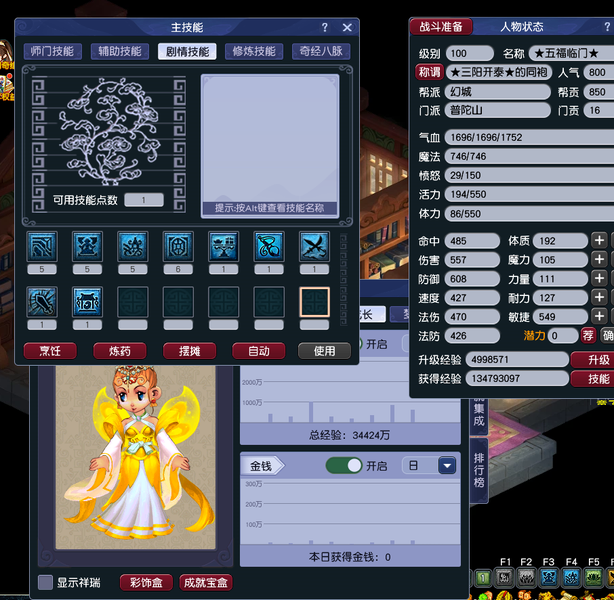Click the 使用 button

pos(325,351)
